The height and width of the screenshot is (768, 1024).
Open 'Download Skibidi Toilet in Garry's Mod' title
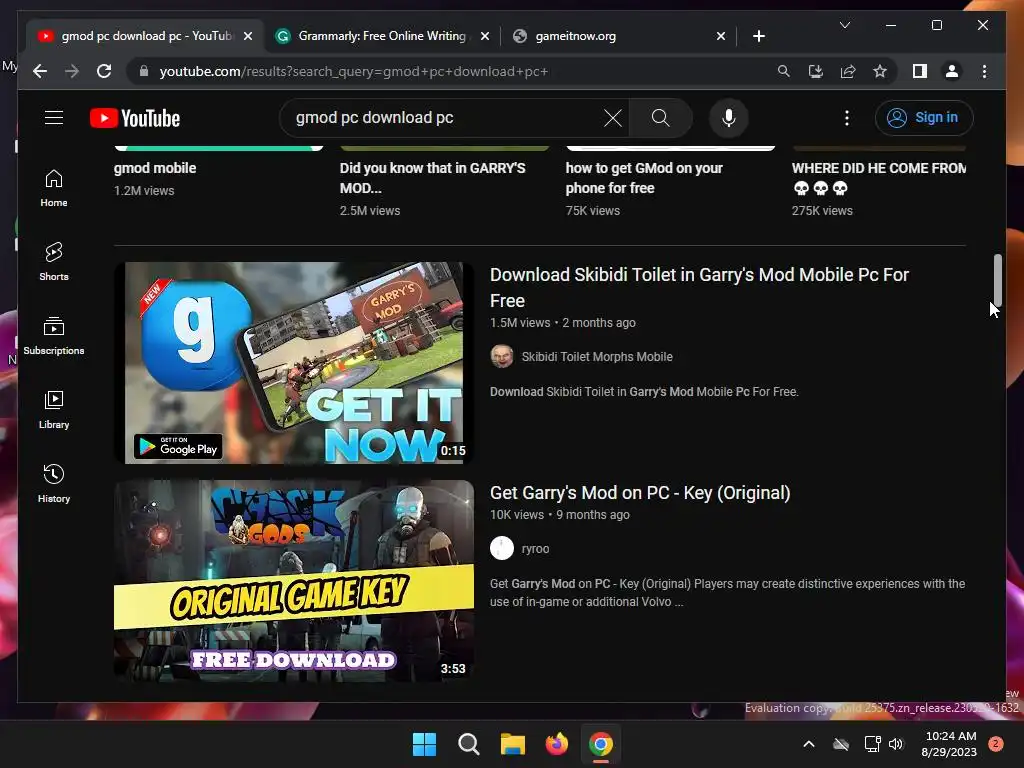click(699, 287)
